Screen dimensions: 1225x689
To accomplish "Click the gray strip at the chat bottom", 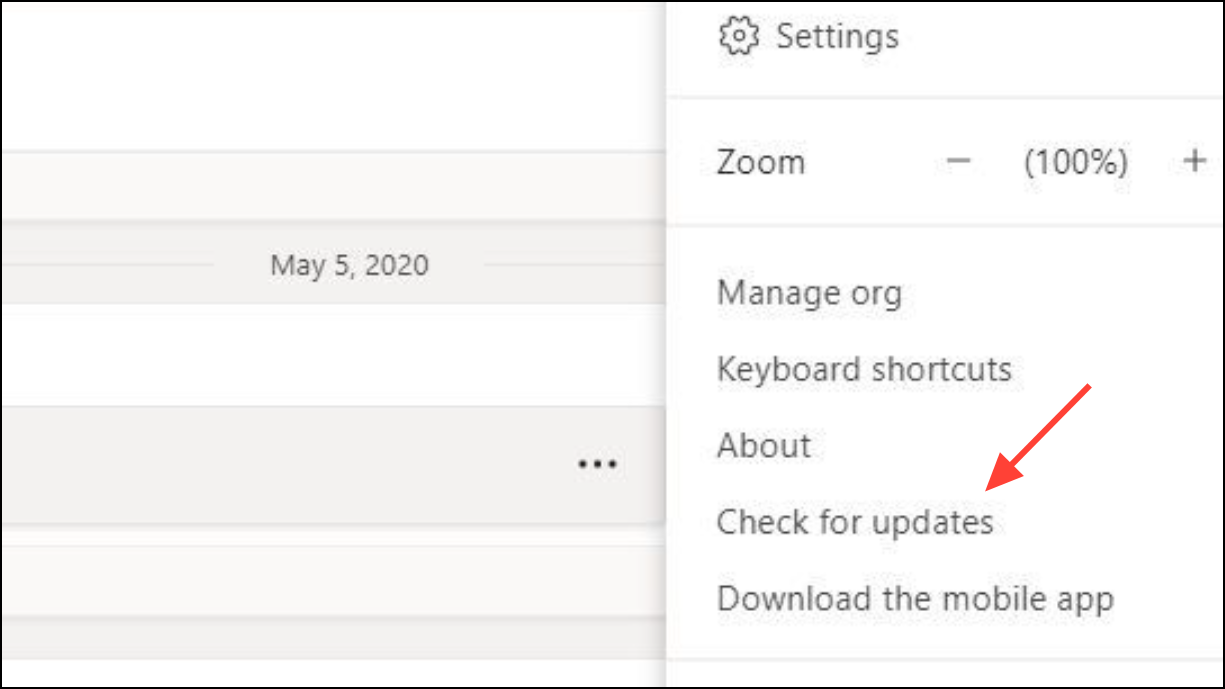I will tap(330, 637).
